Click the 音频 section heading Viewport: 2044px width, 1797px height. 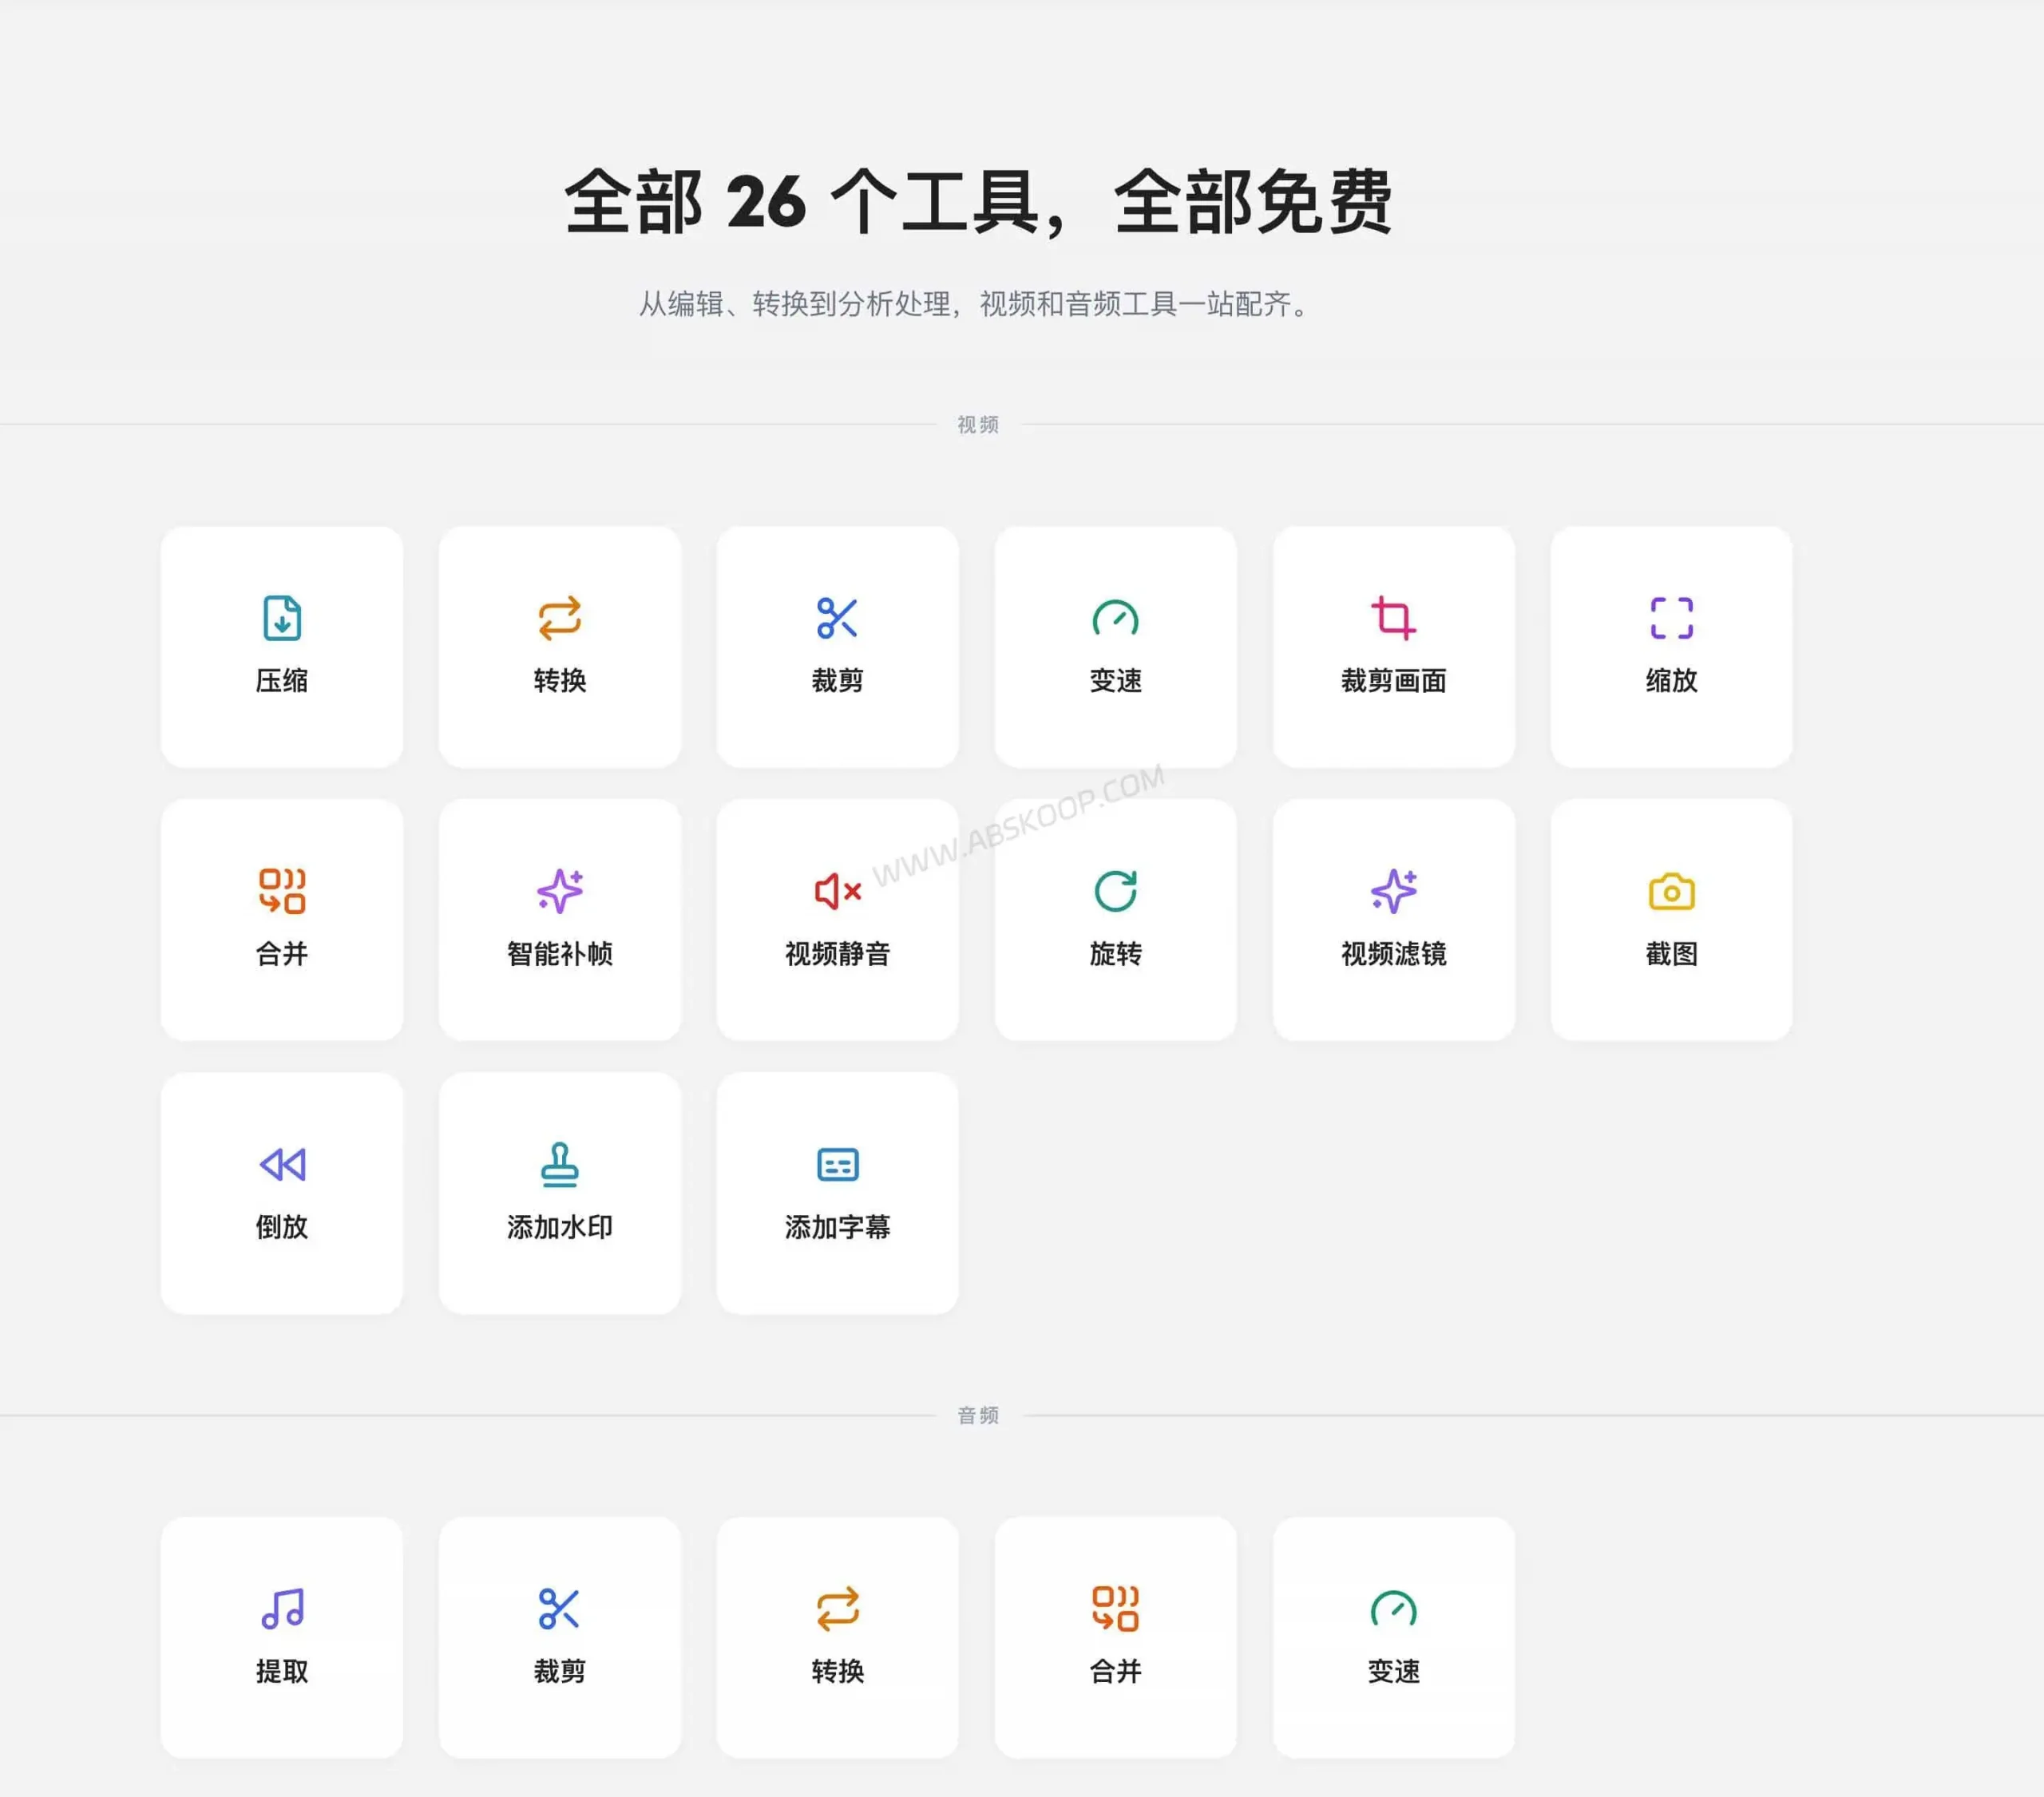click(x=978, y=1415)
